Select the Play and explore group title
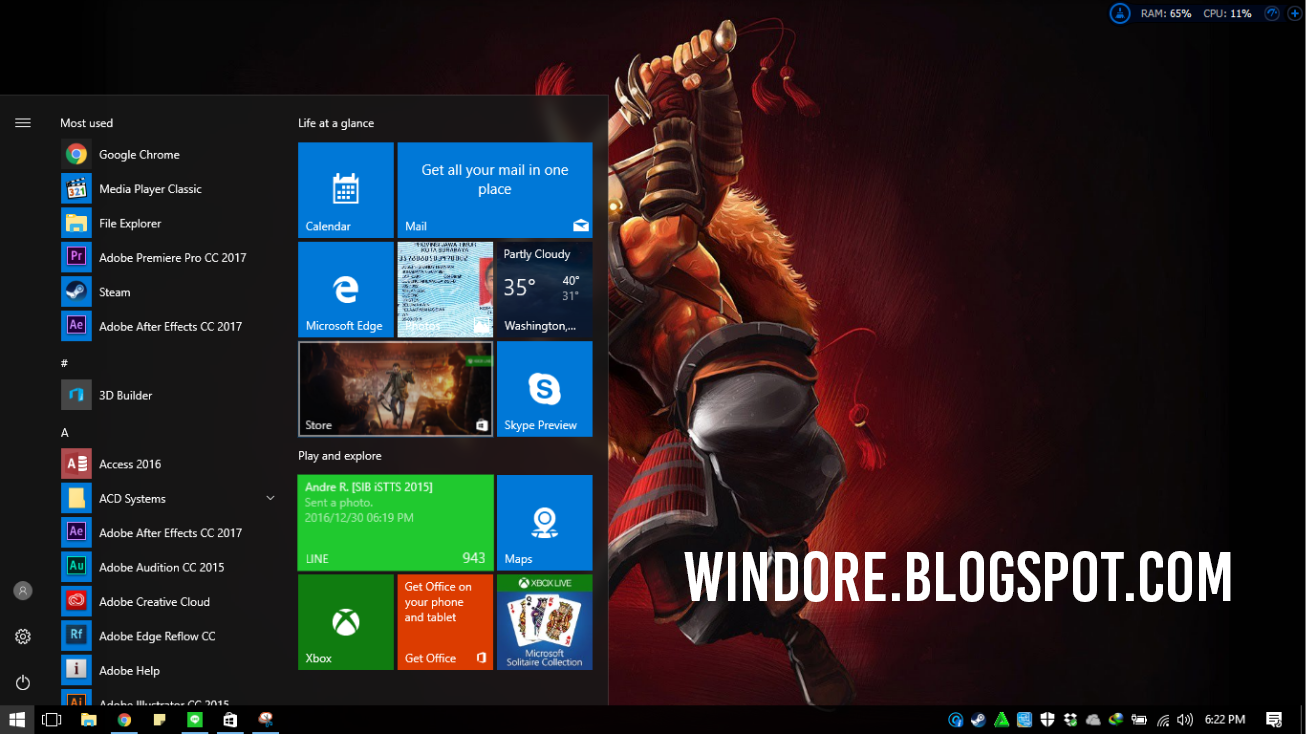The image size is (1306, 734). point(340,456)
